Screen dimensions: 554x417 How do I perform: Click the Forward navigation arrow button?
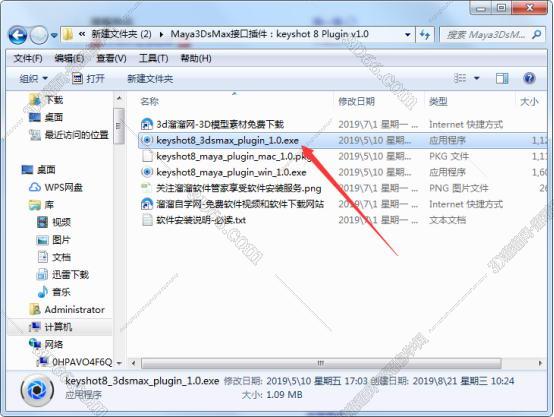pyautogui.click(x=39, y=35)
